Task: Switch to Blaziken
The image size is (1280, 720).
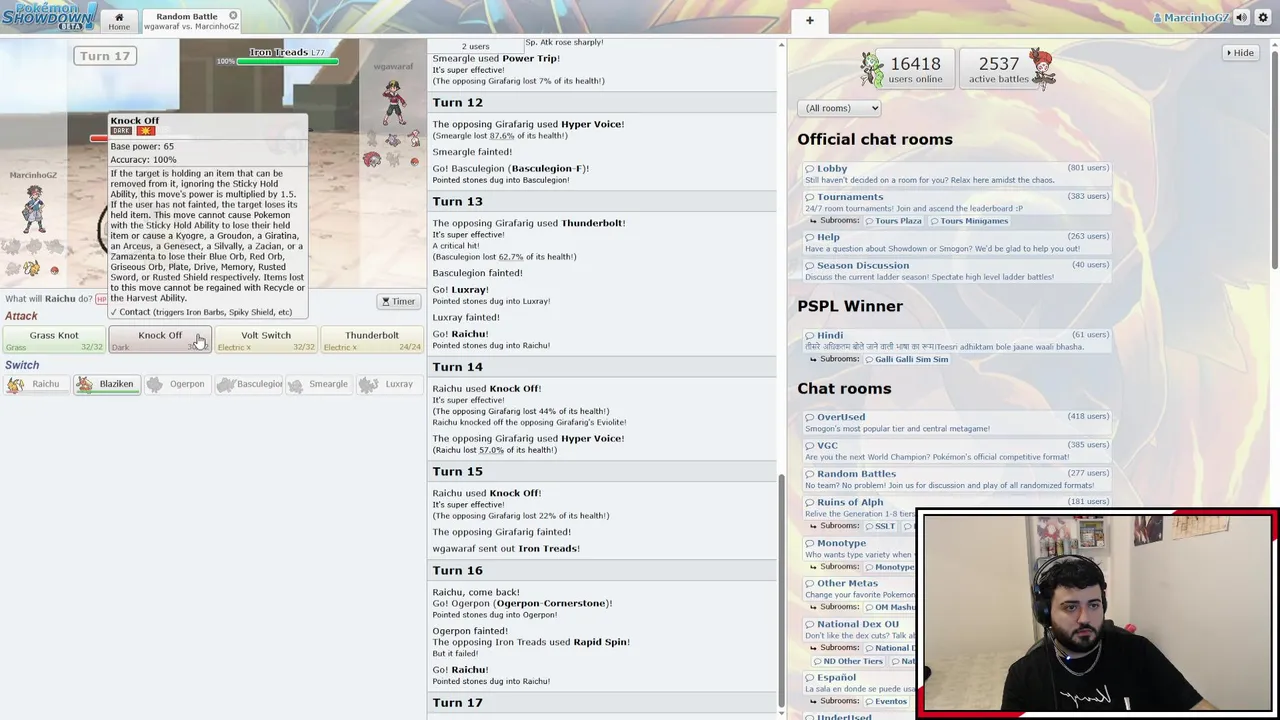Action: point(106,384)
